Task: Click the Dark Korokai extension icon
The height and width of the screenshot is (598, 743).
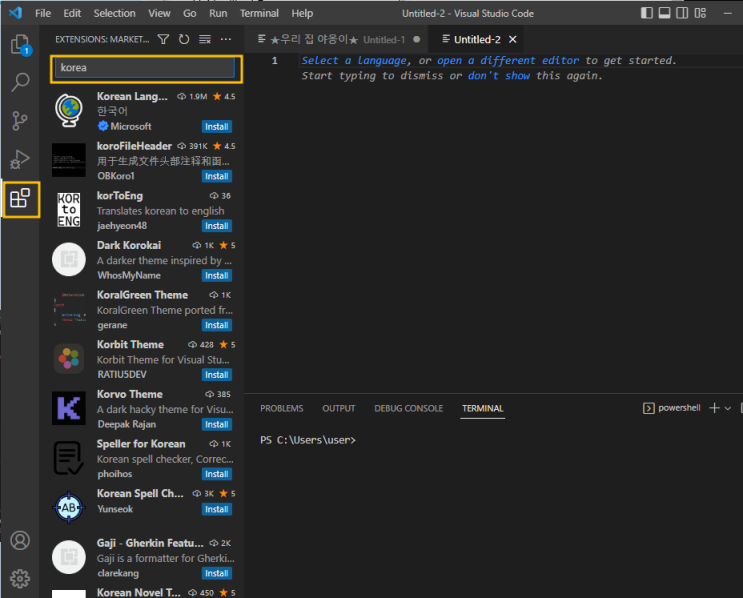Action: 69,259
